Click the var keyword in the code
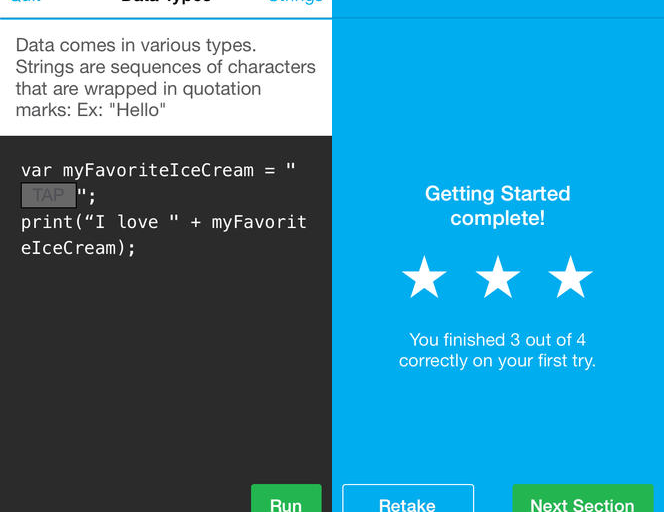Viewport: 664px width, 512px height. [x=37, y=170]
